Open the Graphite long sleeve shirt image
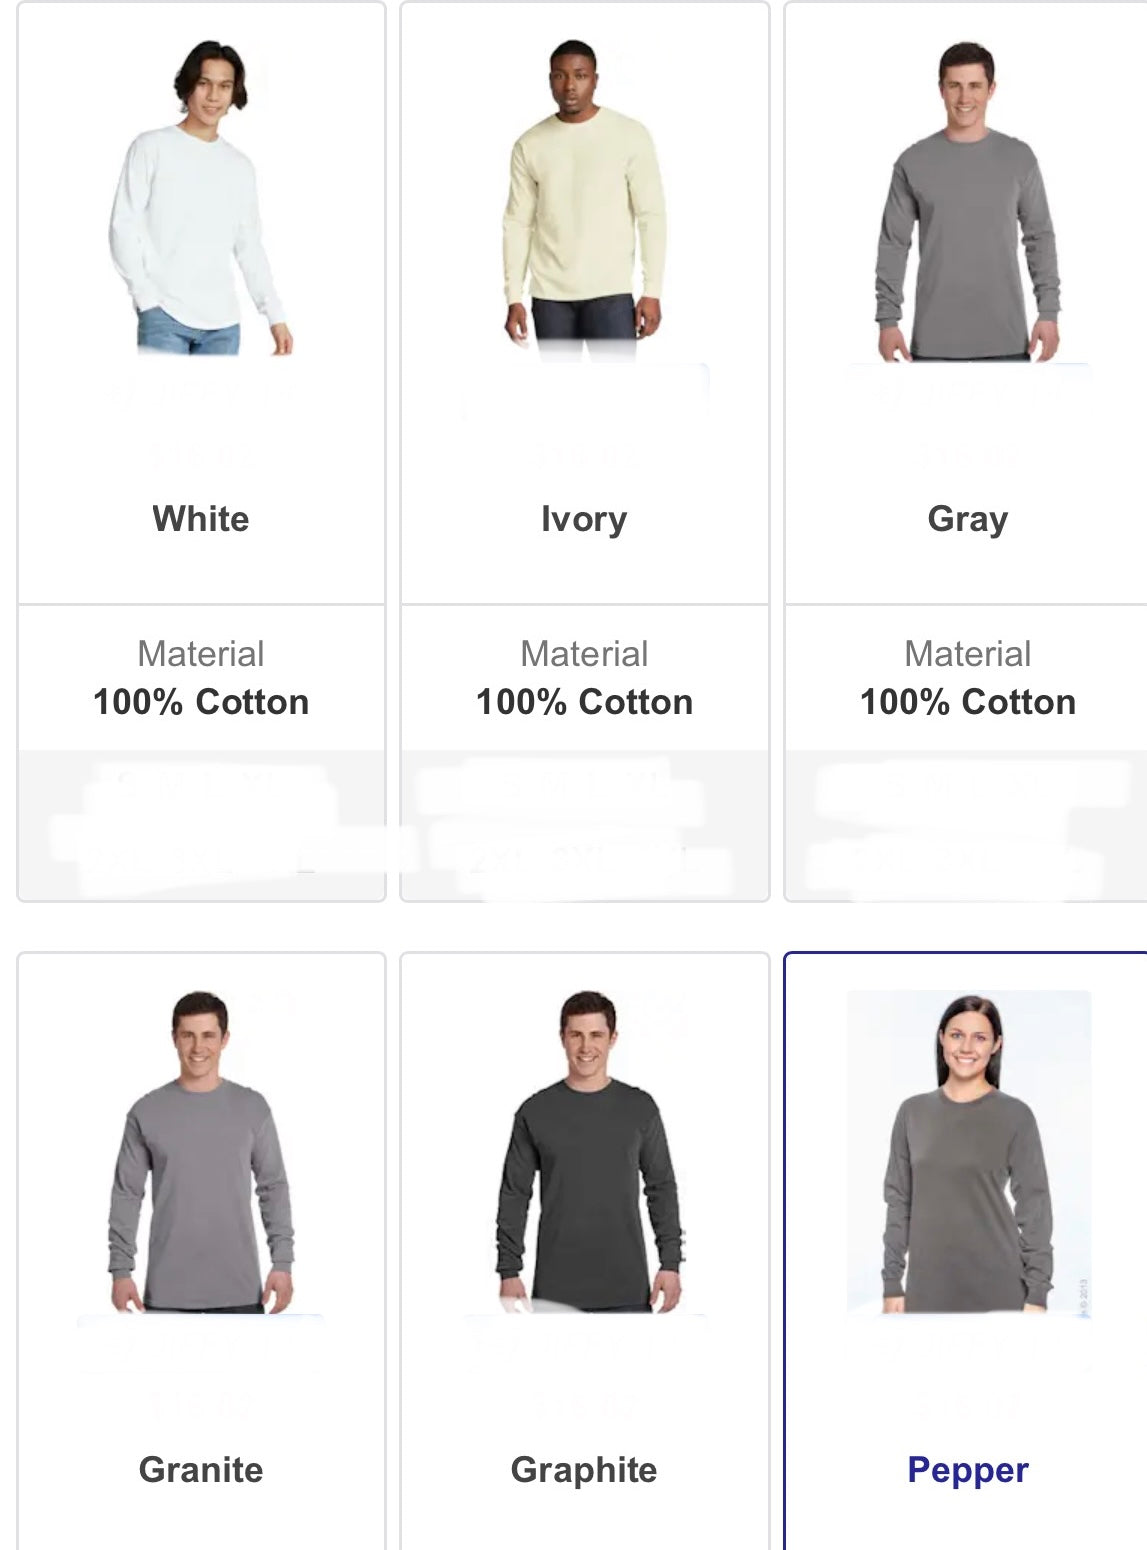This screenshot has width=1147, height=1550. coord(588,1151)
